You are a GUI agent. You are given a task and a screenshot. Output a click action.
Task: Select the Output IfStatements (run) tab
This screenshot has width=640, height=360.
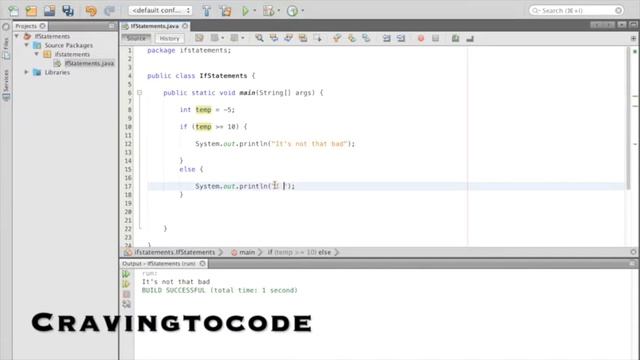click(159, 264)
